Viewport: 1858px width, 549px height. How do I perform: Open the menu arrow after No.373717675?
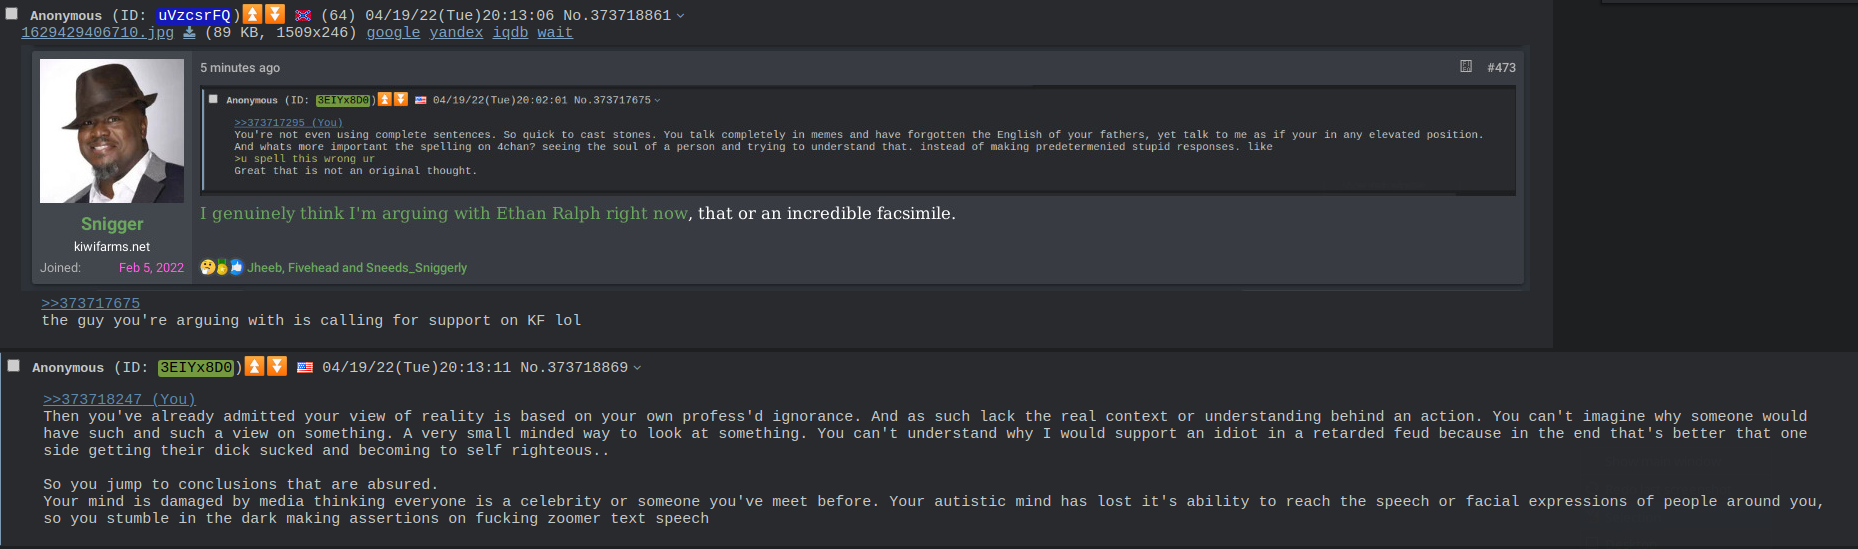[x=657, y=100]
